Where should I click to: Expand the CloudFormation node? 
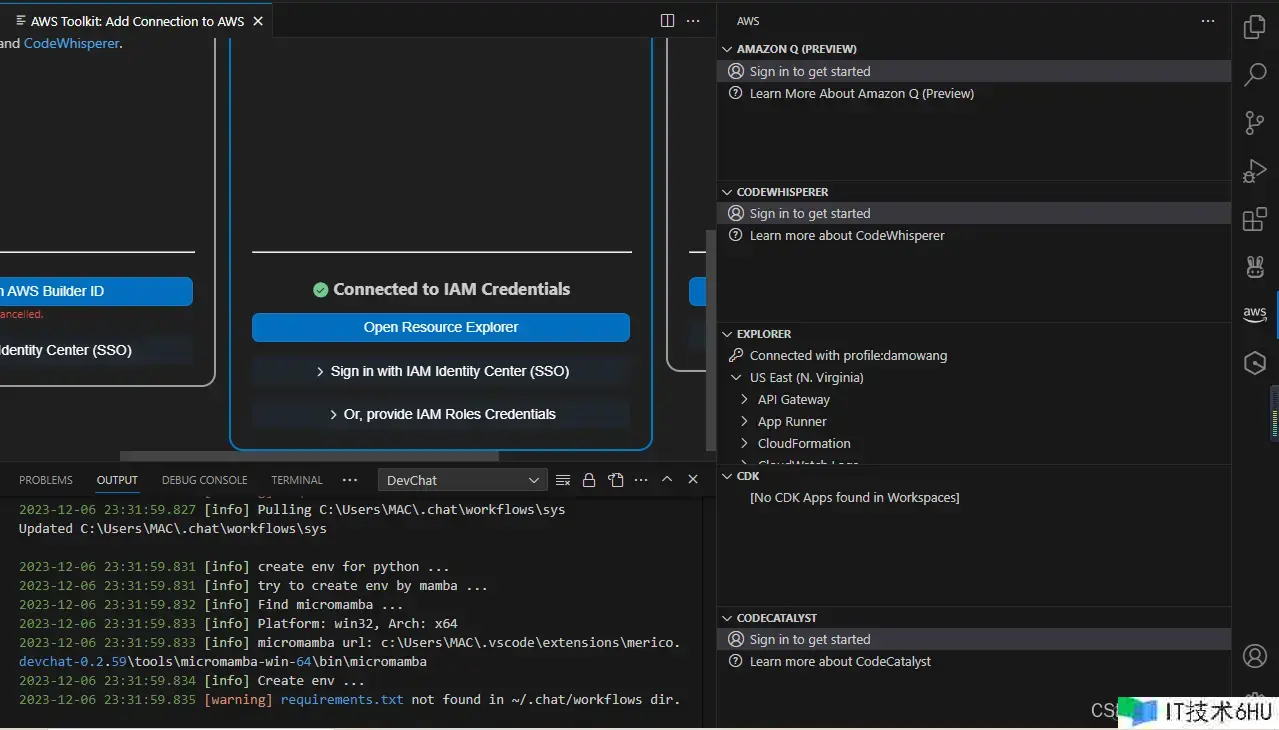744,443
